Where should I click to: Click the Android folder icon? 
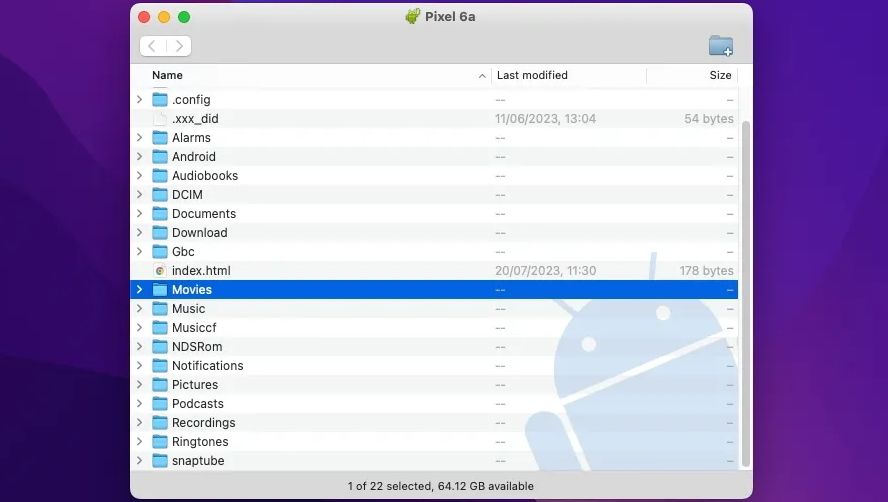tap(160, 156)
